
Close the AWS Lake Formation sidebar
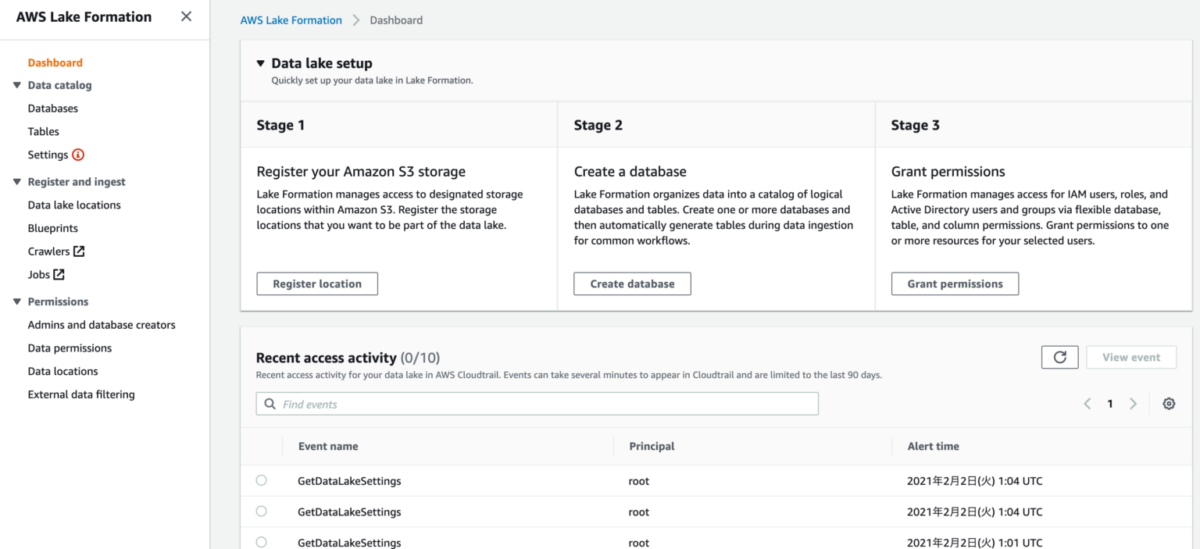click(x=186, y=17)
